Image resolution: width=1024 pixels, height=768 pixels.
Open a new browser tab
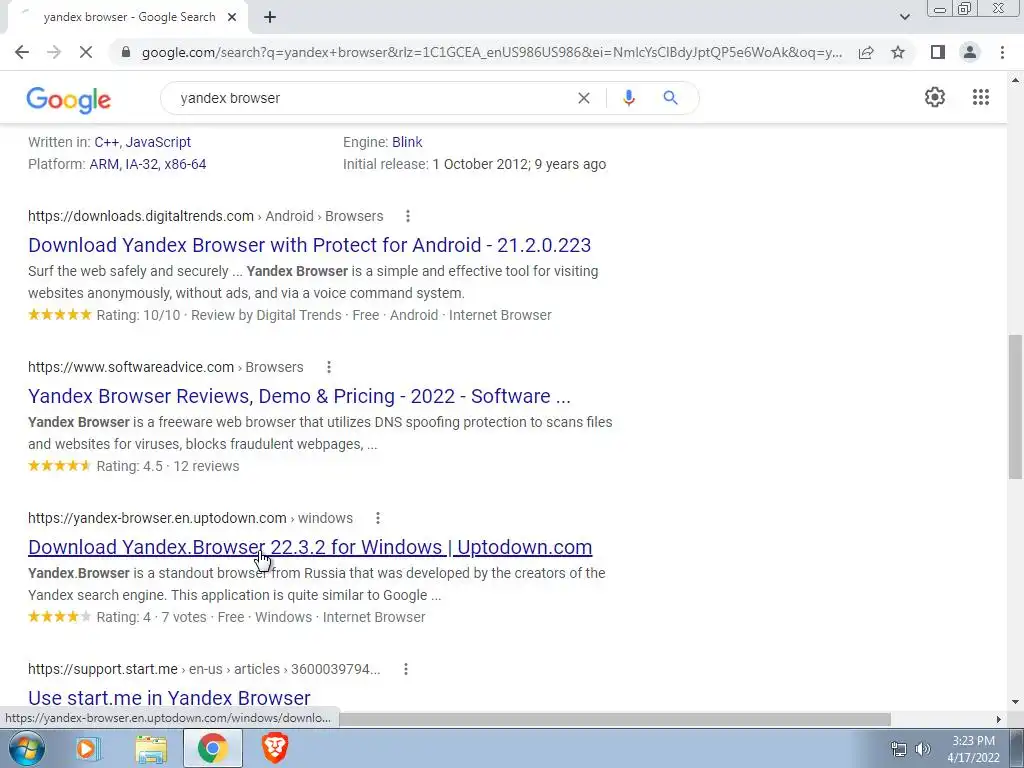point(270,18)
